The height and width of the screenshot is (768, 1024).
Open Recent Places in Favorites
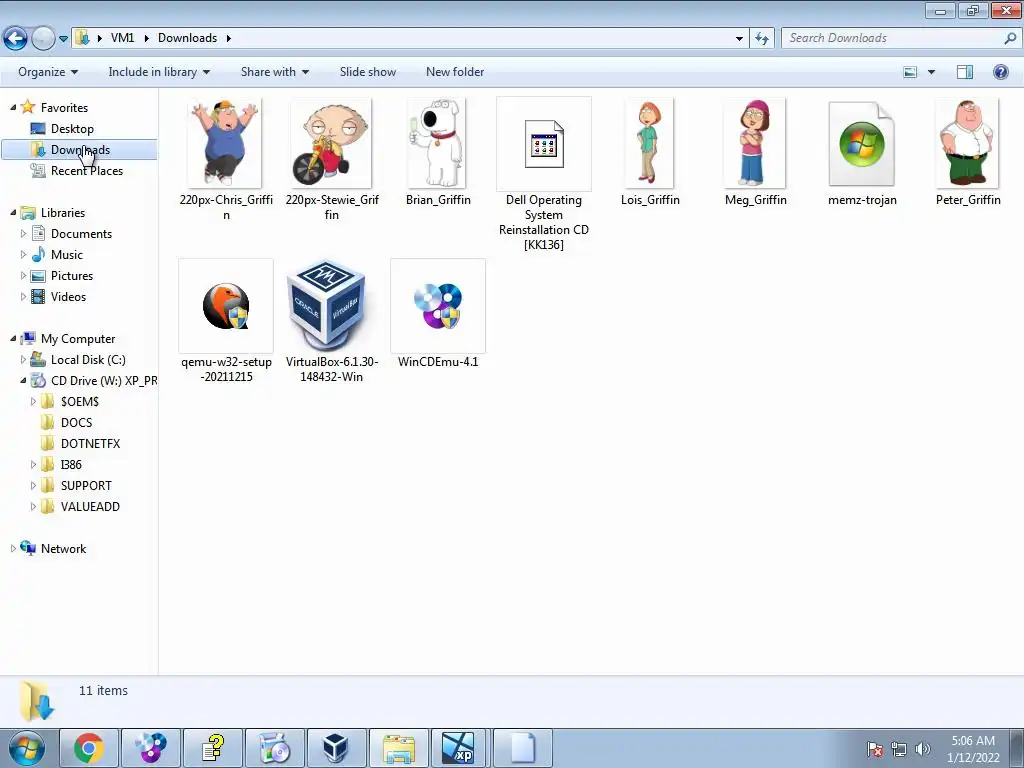[87, 170]
